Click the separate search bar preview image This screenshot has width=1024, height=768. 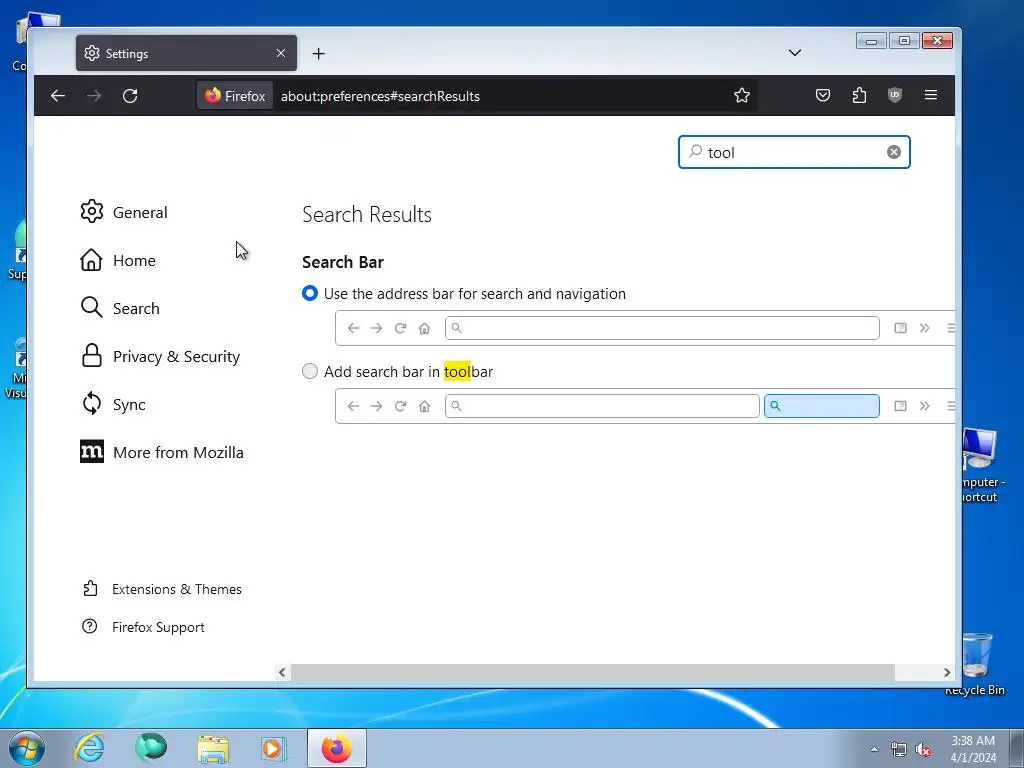tap(645, 406)
